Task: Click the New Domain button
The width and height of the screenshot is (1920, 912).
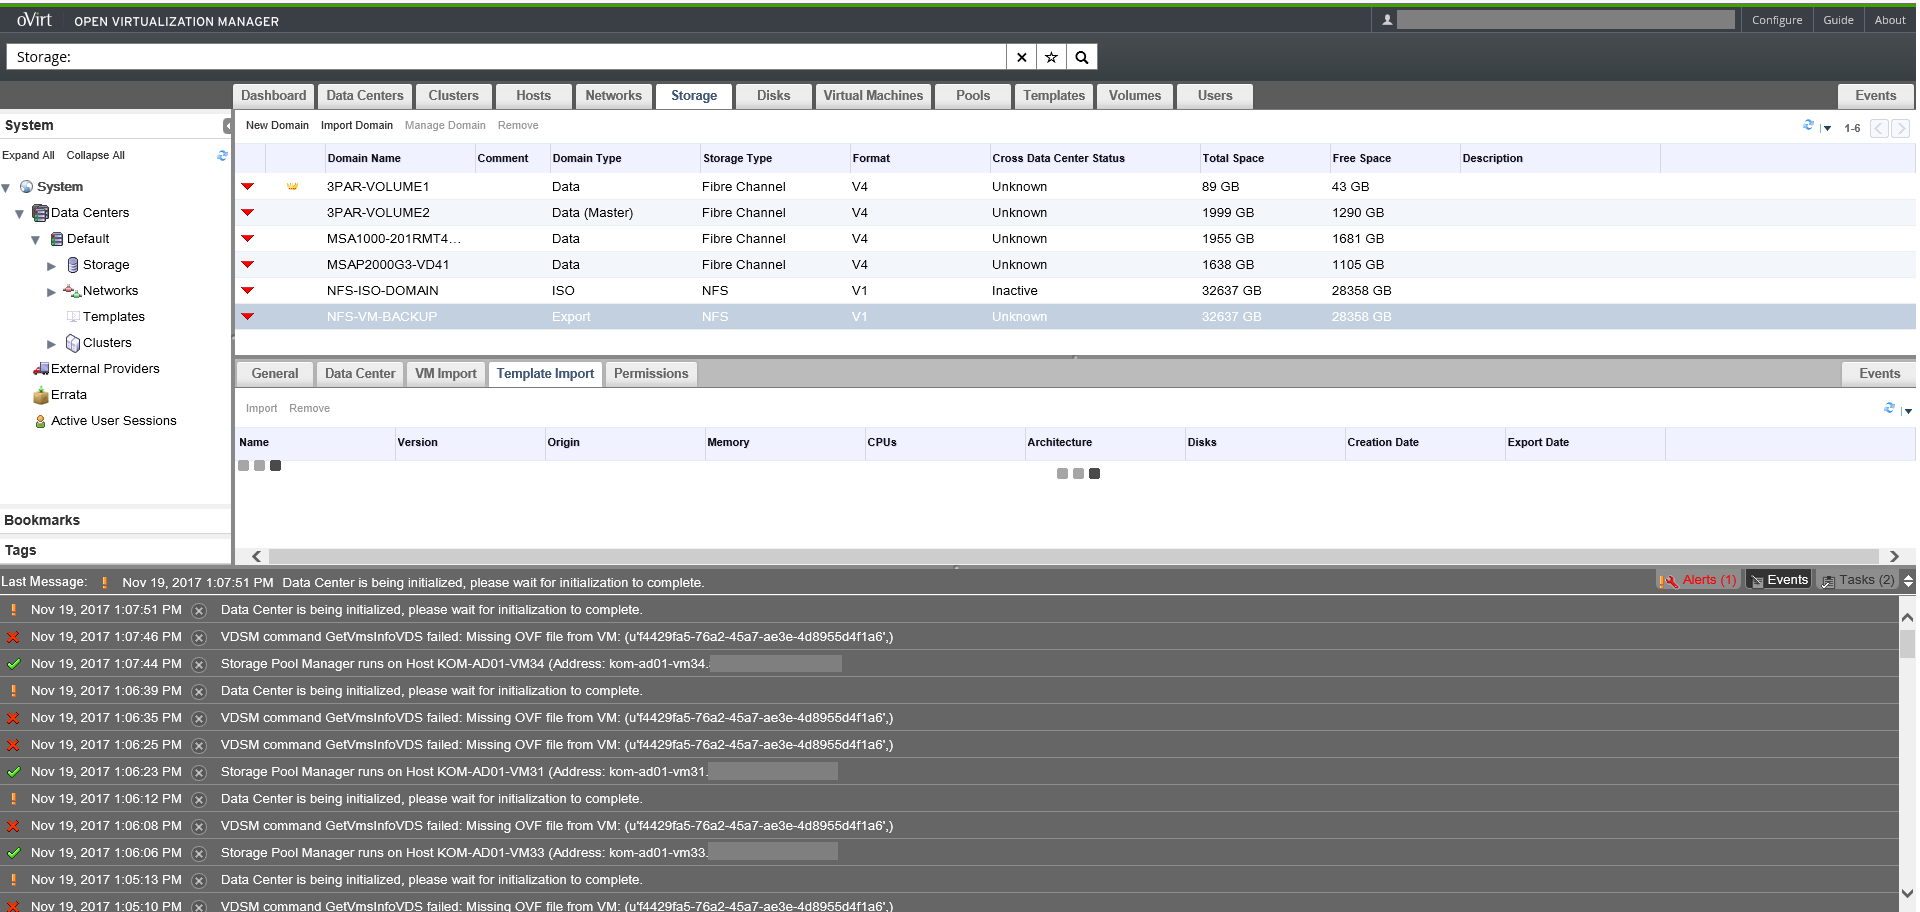Action: click(x=277, y=126)
